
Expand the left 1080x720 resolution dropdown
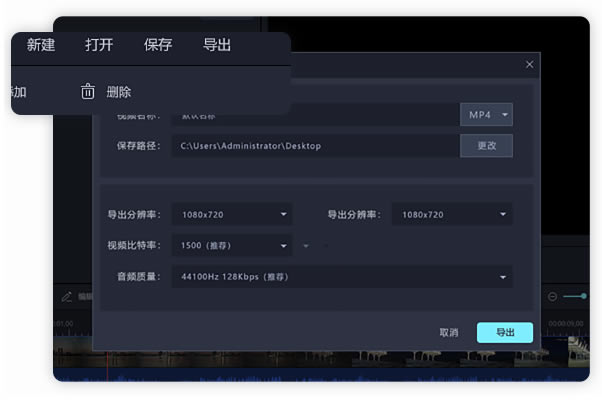point(232,214)
